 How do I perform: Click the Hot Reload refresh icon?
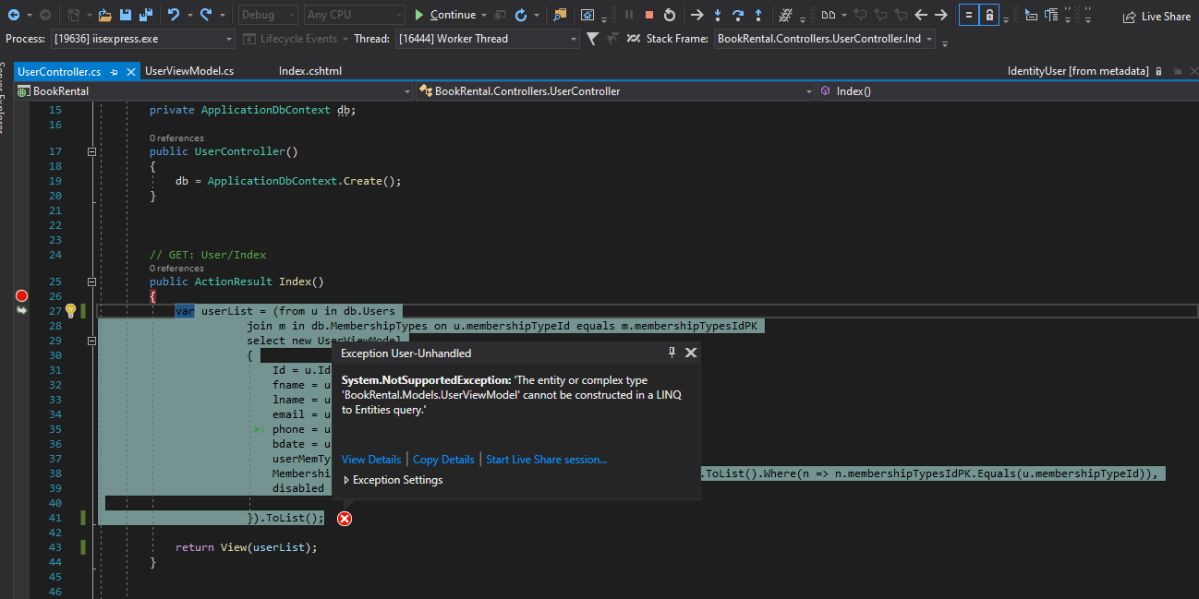pos(521,15)
